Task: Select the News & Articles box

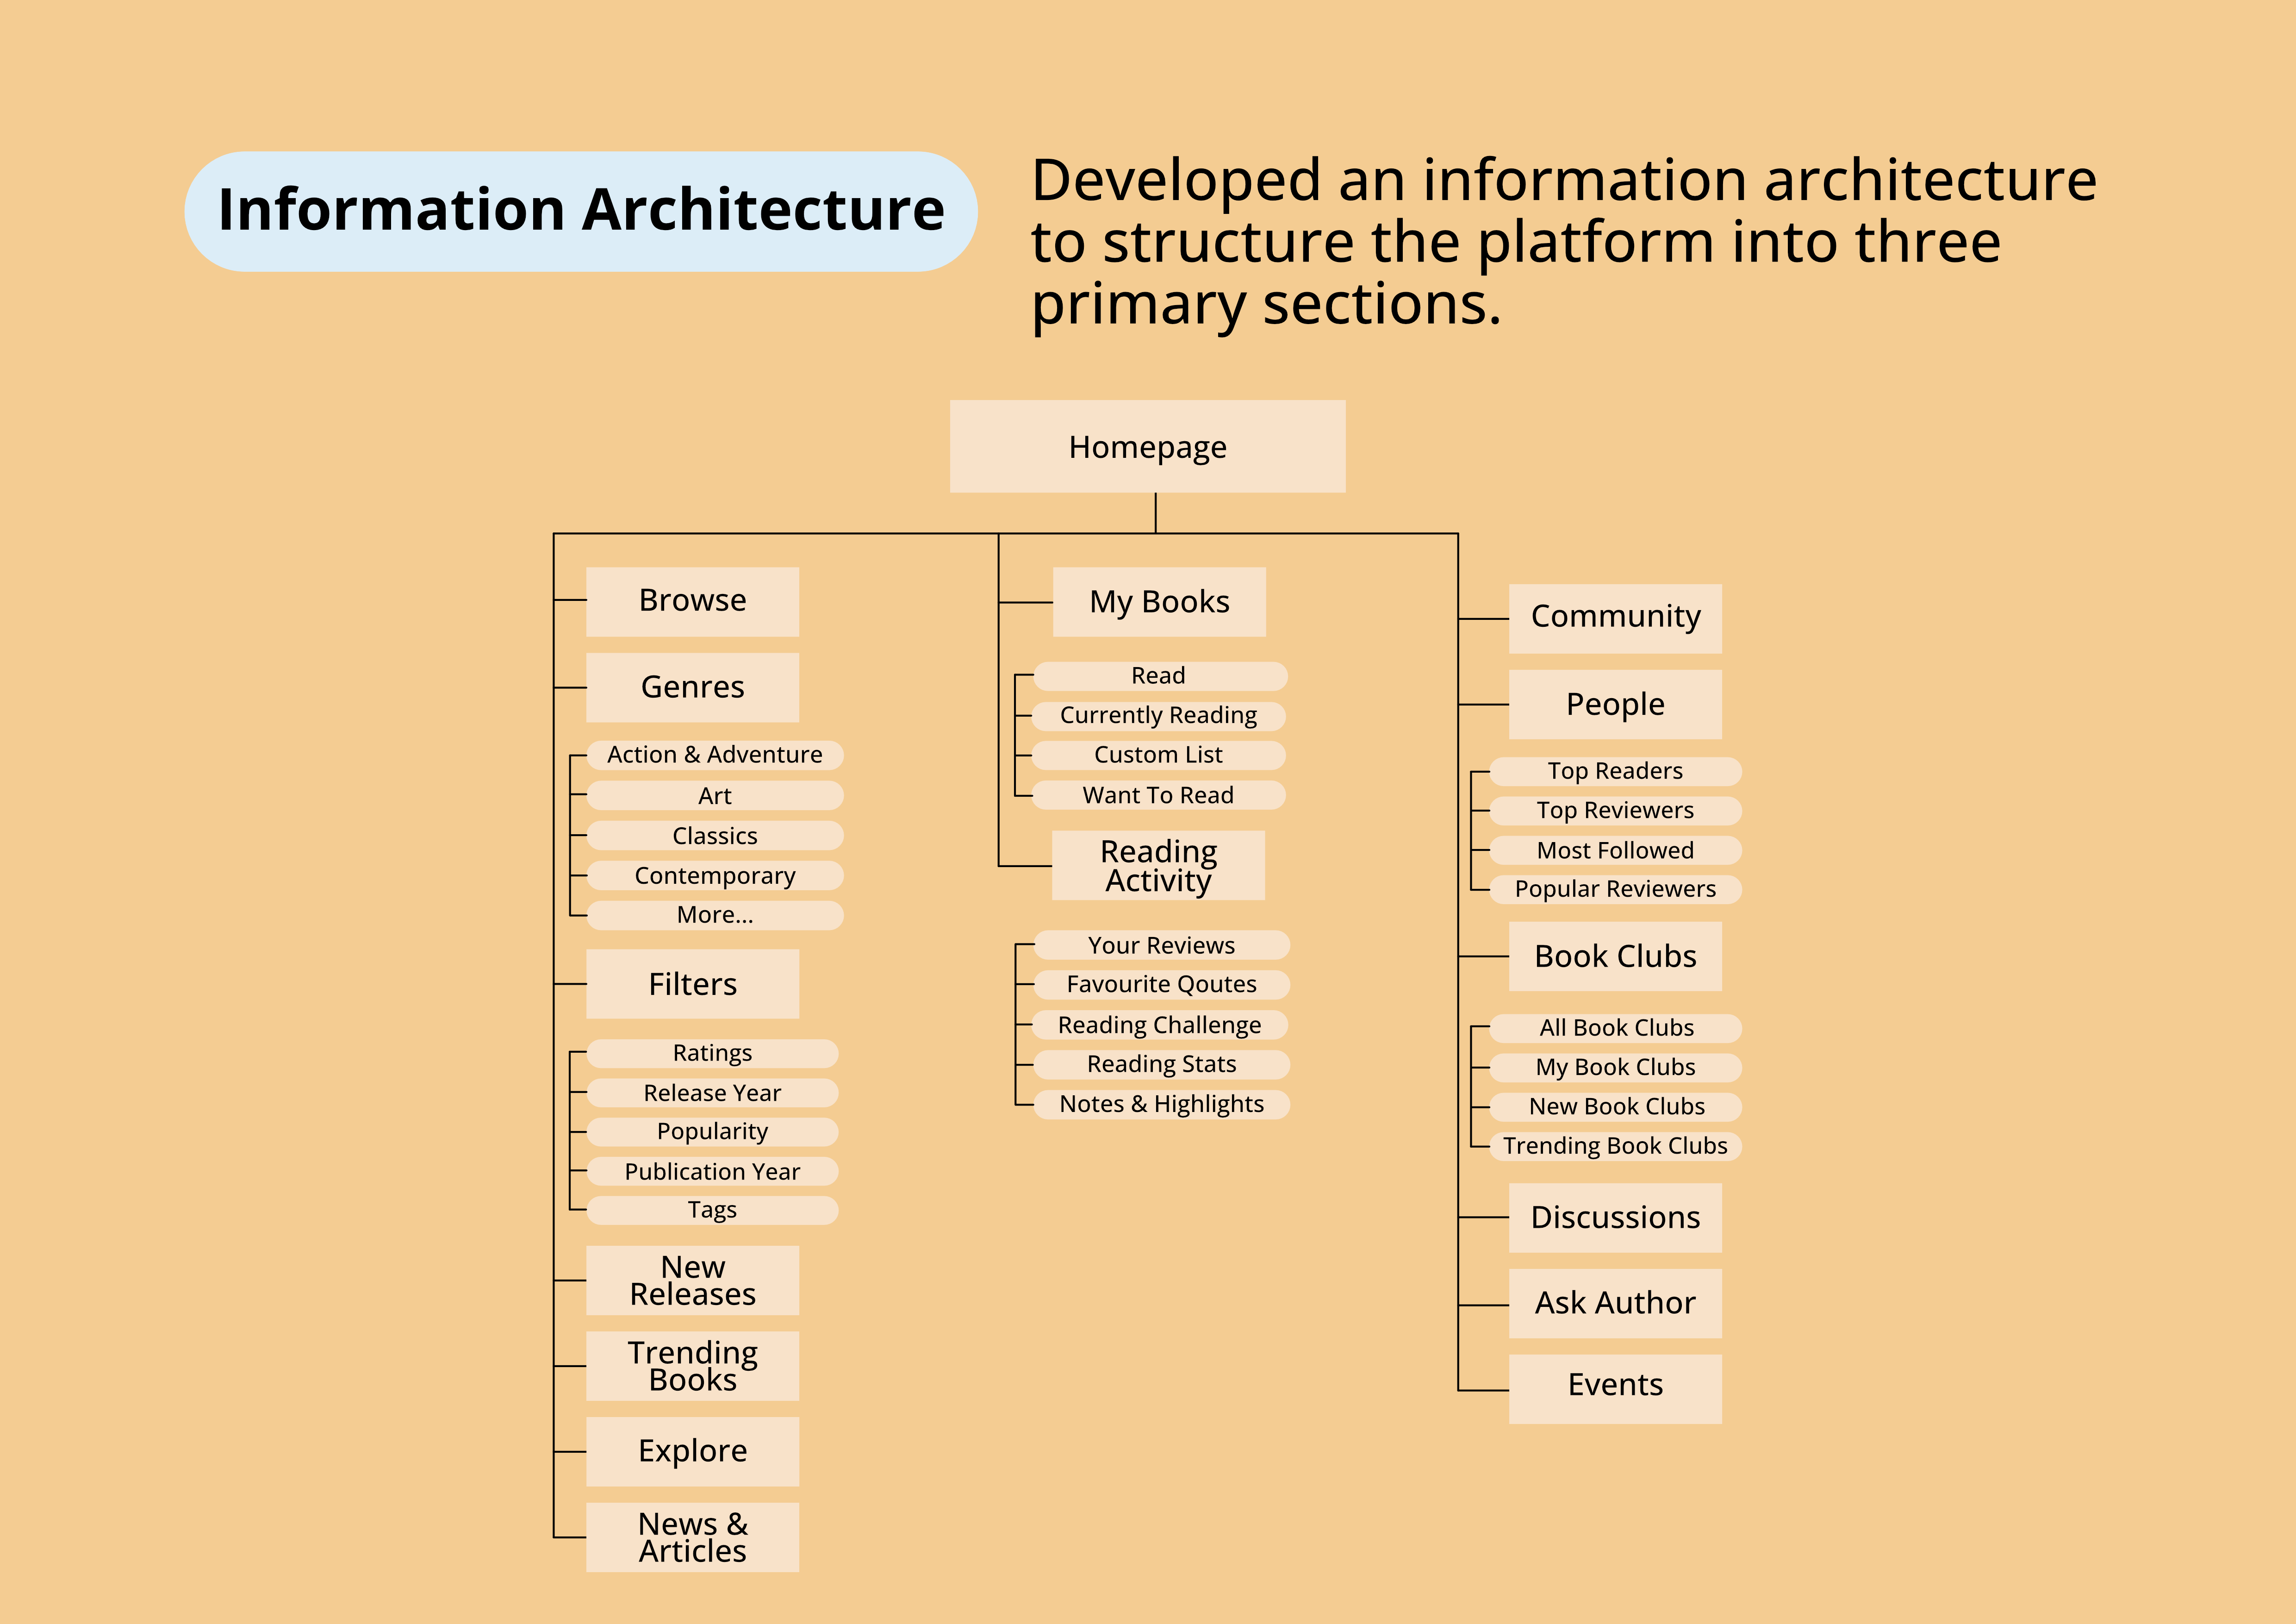Action: 692,1537
